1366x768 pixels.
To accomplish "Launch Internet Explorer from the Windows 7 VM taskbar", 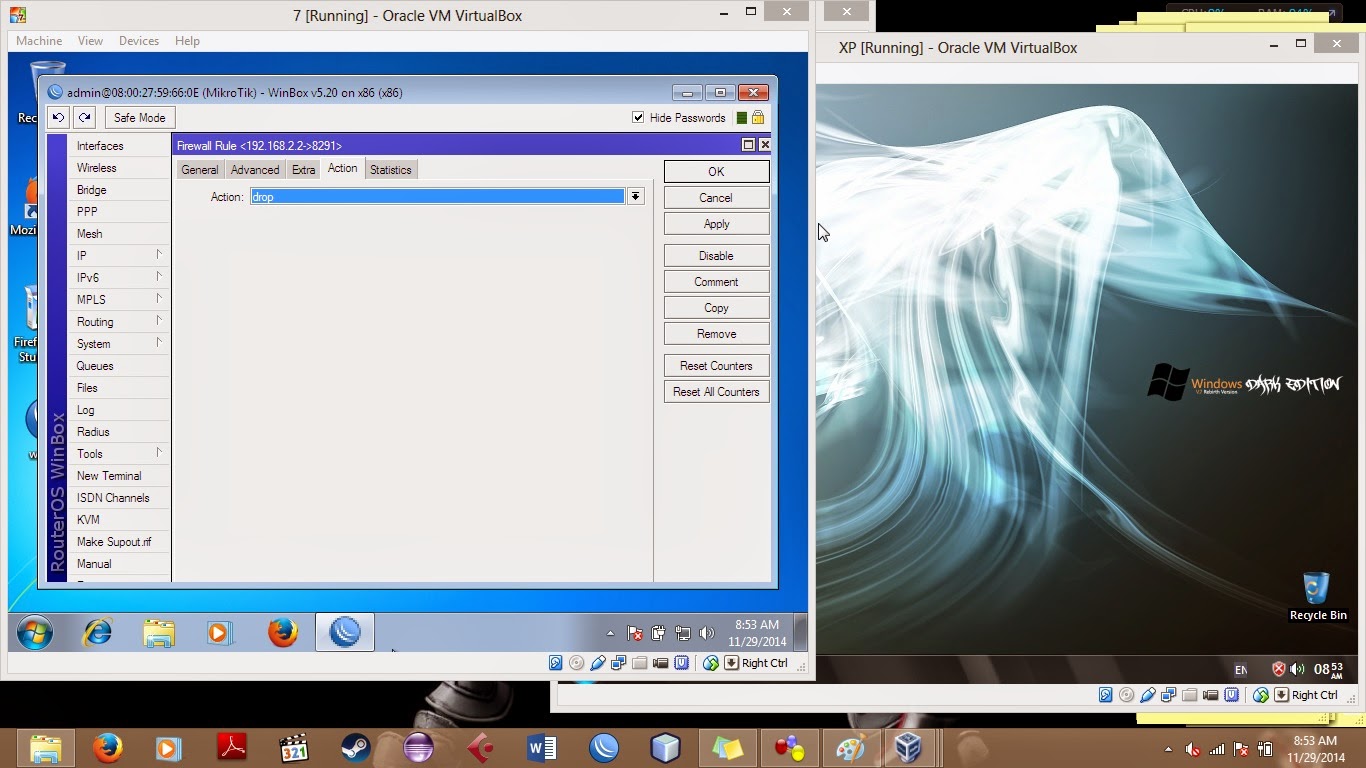I will point(97,633).
